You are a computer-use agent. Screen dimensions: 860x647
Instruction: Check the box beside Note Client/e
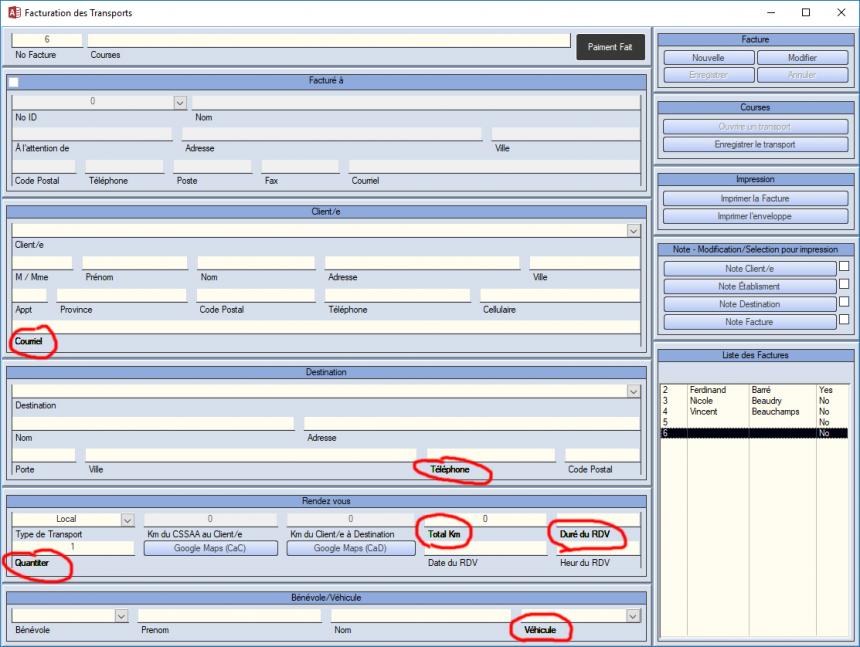pos(844,267)
